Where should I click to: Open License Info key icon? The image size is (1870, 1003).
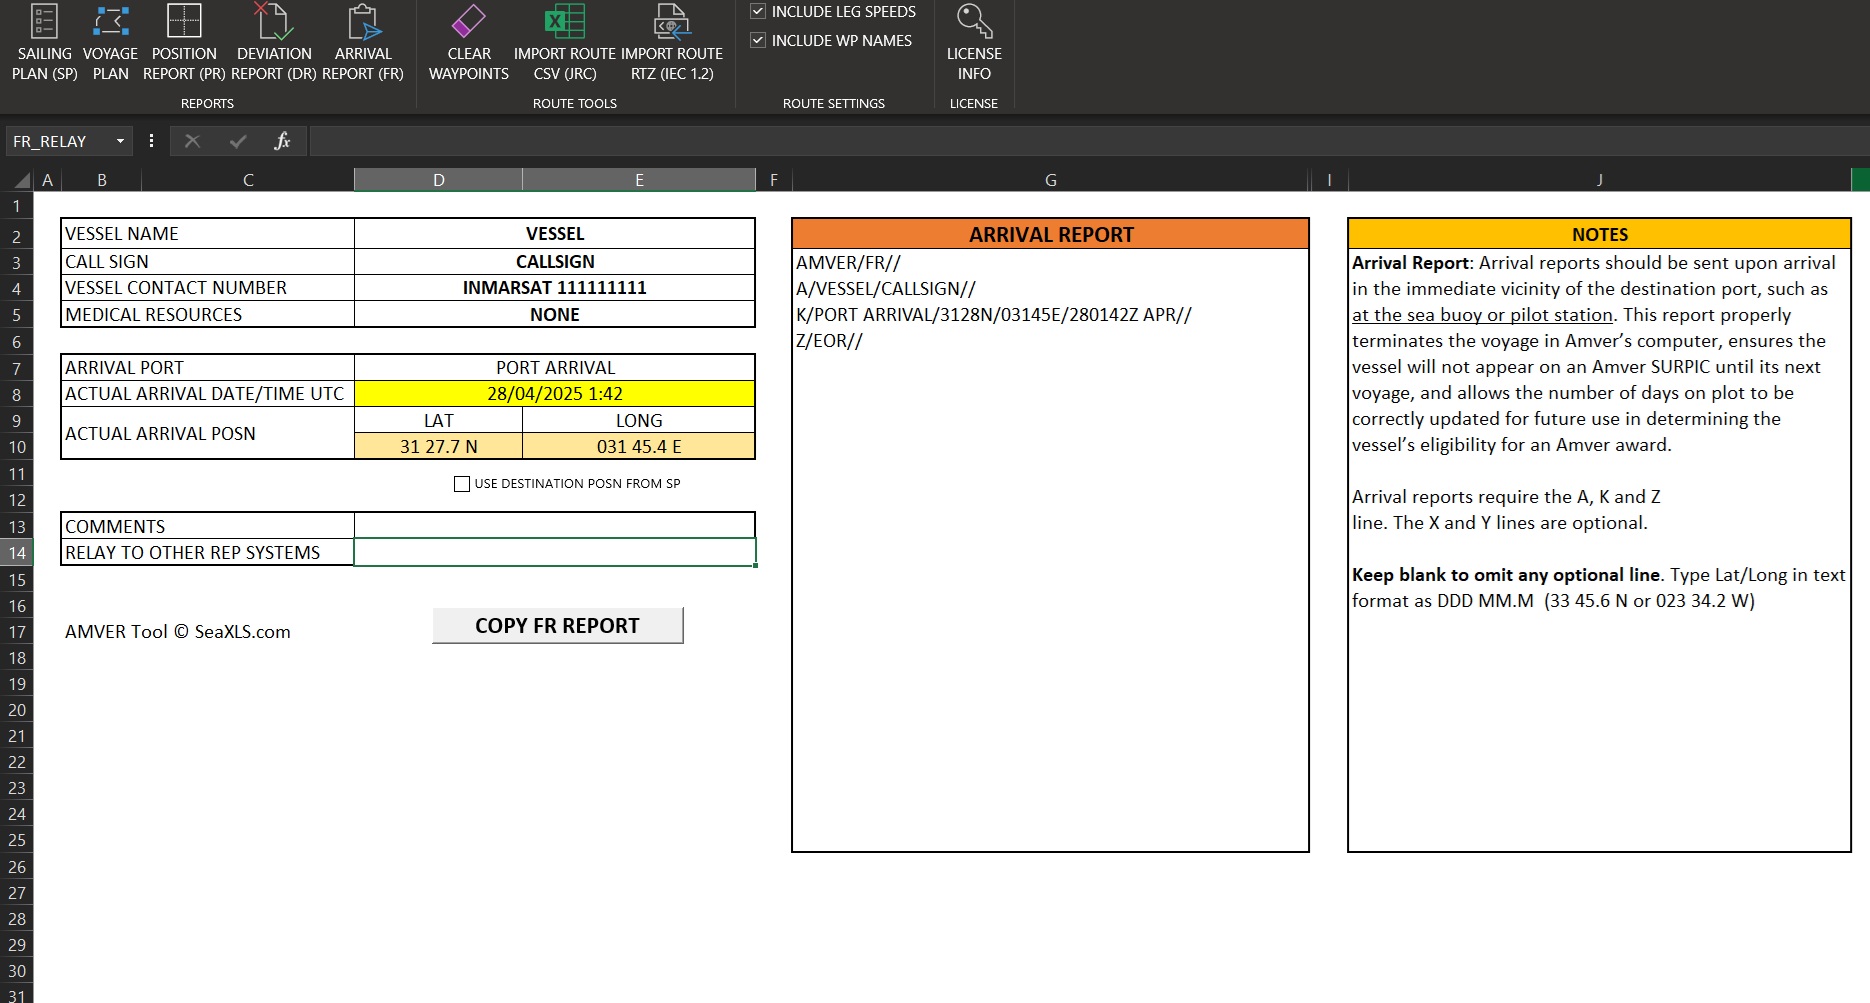pyautogui.click(x=973, y=22)
